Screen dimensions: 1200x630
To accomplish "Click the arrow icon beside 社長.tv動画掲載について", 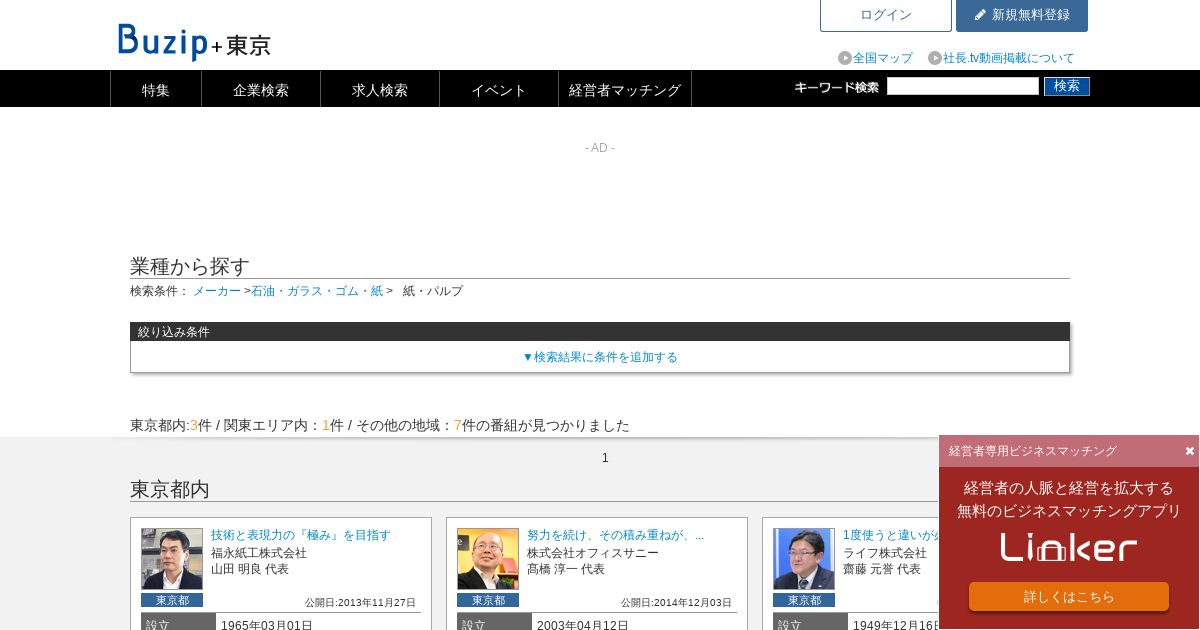I will tap(935, 58).
